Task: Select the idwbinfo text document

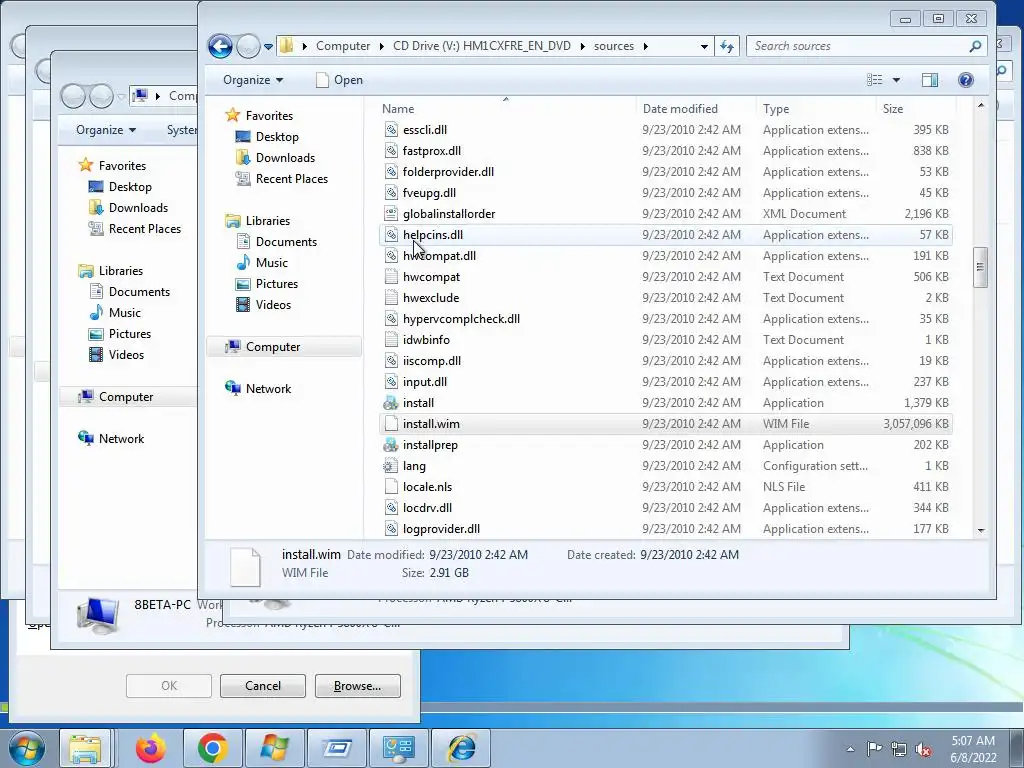Action: pos(426,340)
